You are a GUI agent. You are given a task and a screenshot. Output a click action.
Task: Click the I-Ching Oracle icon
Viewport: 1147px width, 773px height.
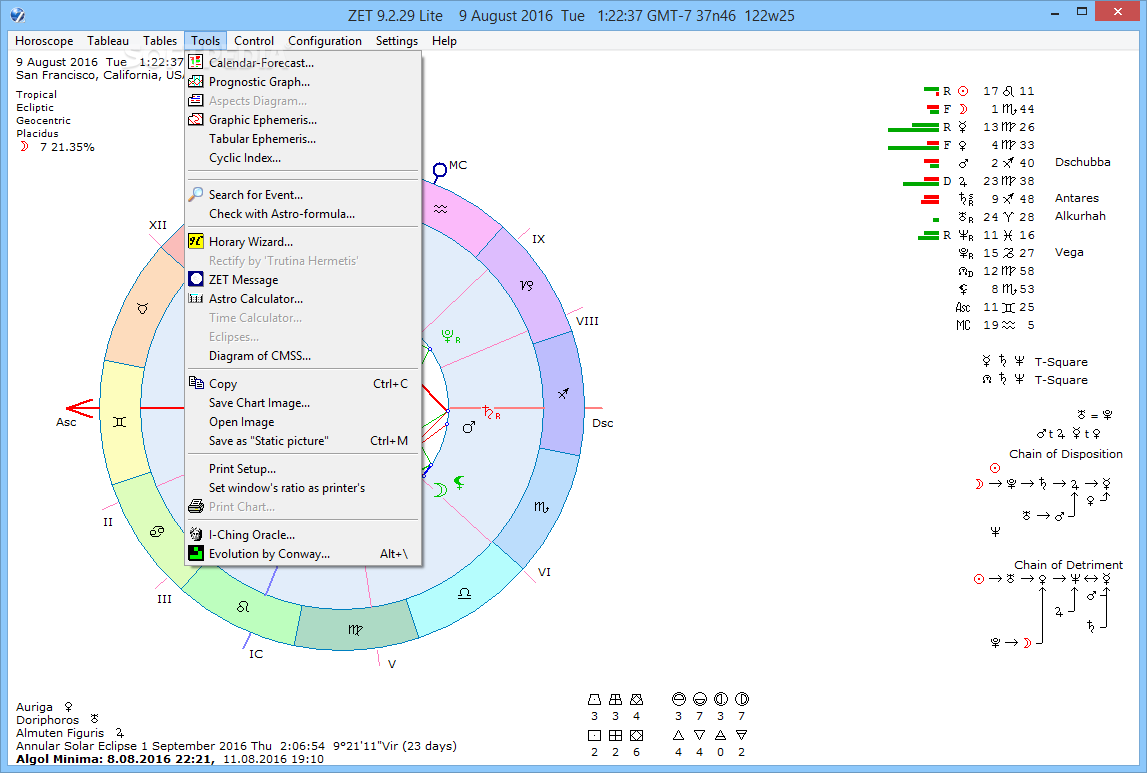point(195,534)
